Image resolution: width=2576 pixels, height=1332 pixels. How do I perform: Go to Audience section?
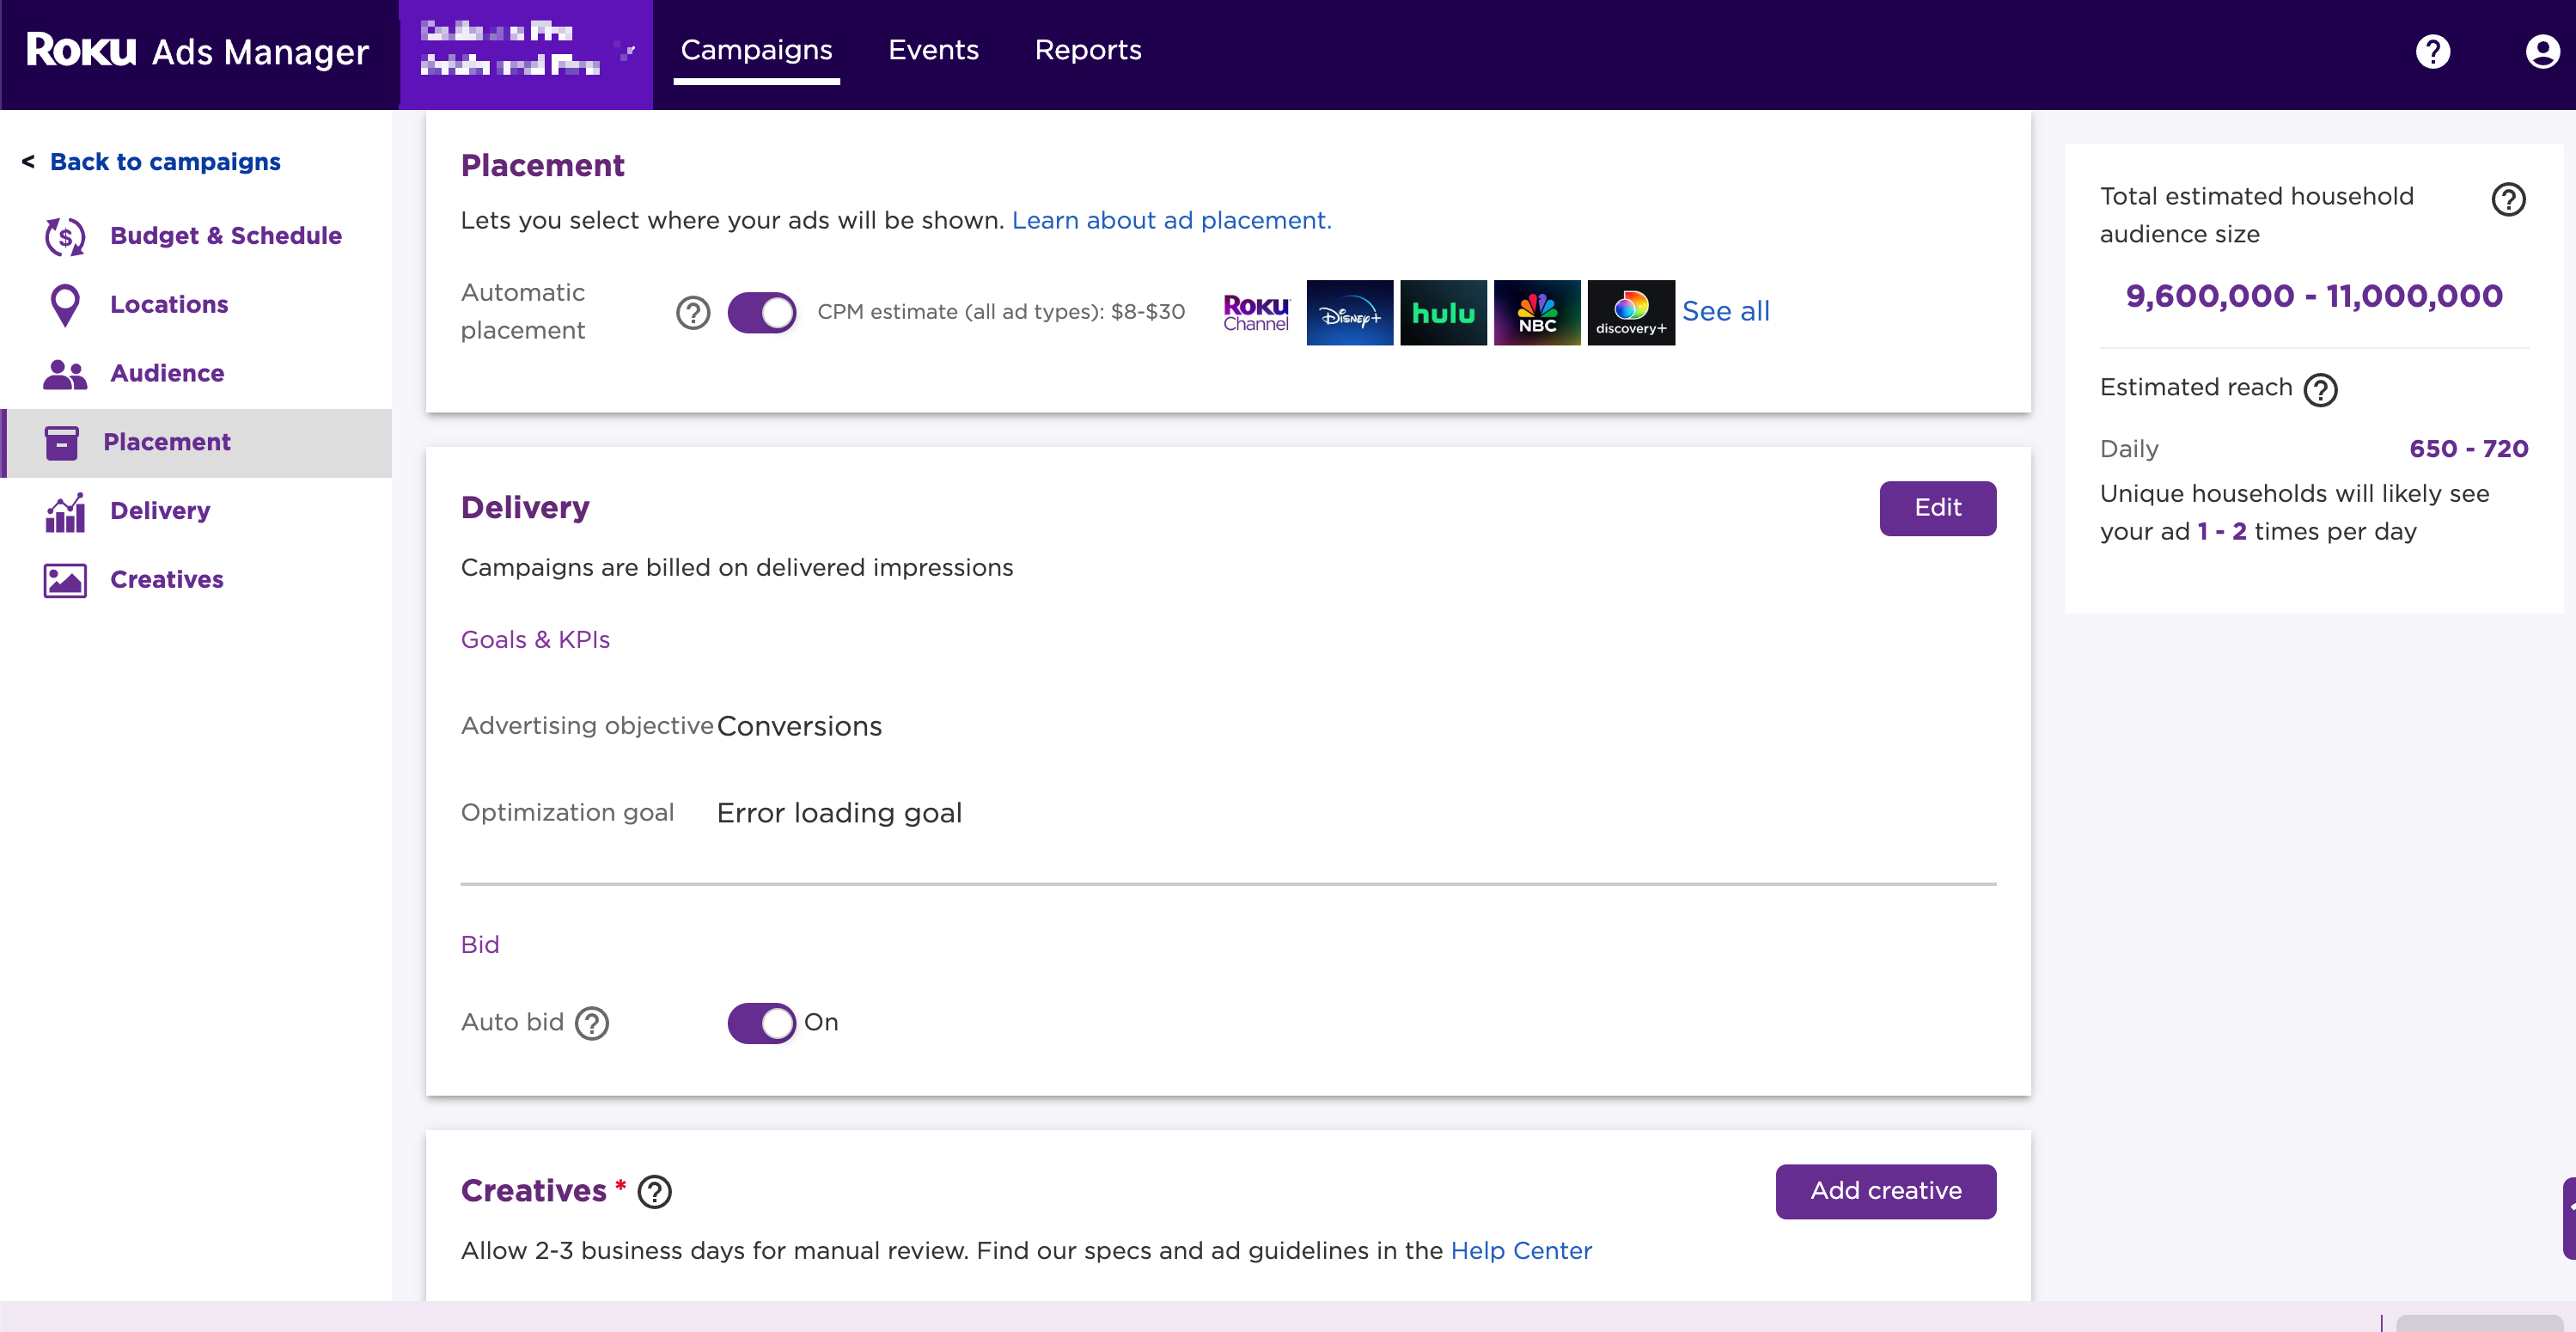167,374
